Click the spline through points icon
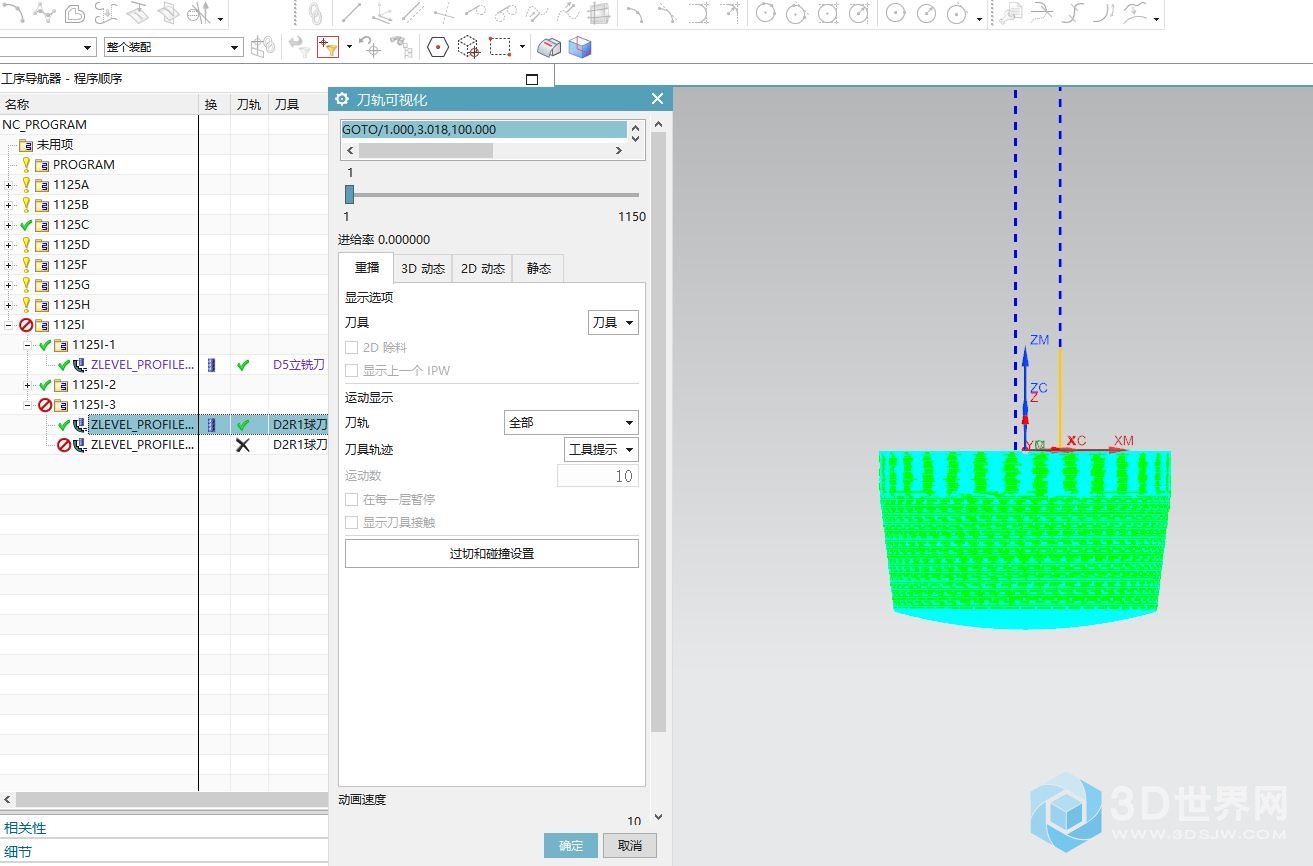This screenshot has width=1313, height=866. (44, 13)
